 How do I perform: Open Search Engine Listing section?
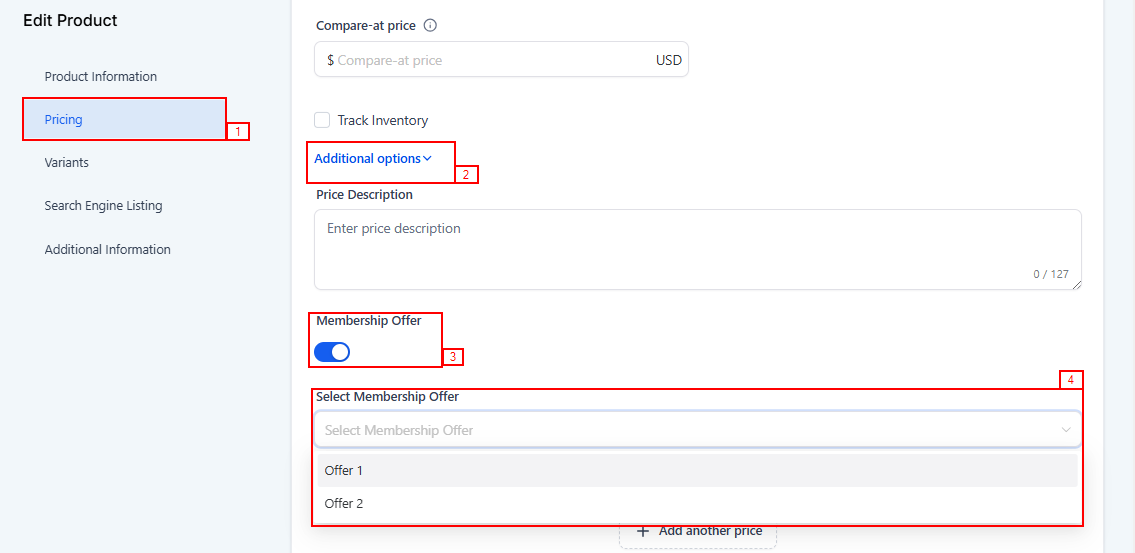tap(103, 205)
